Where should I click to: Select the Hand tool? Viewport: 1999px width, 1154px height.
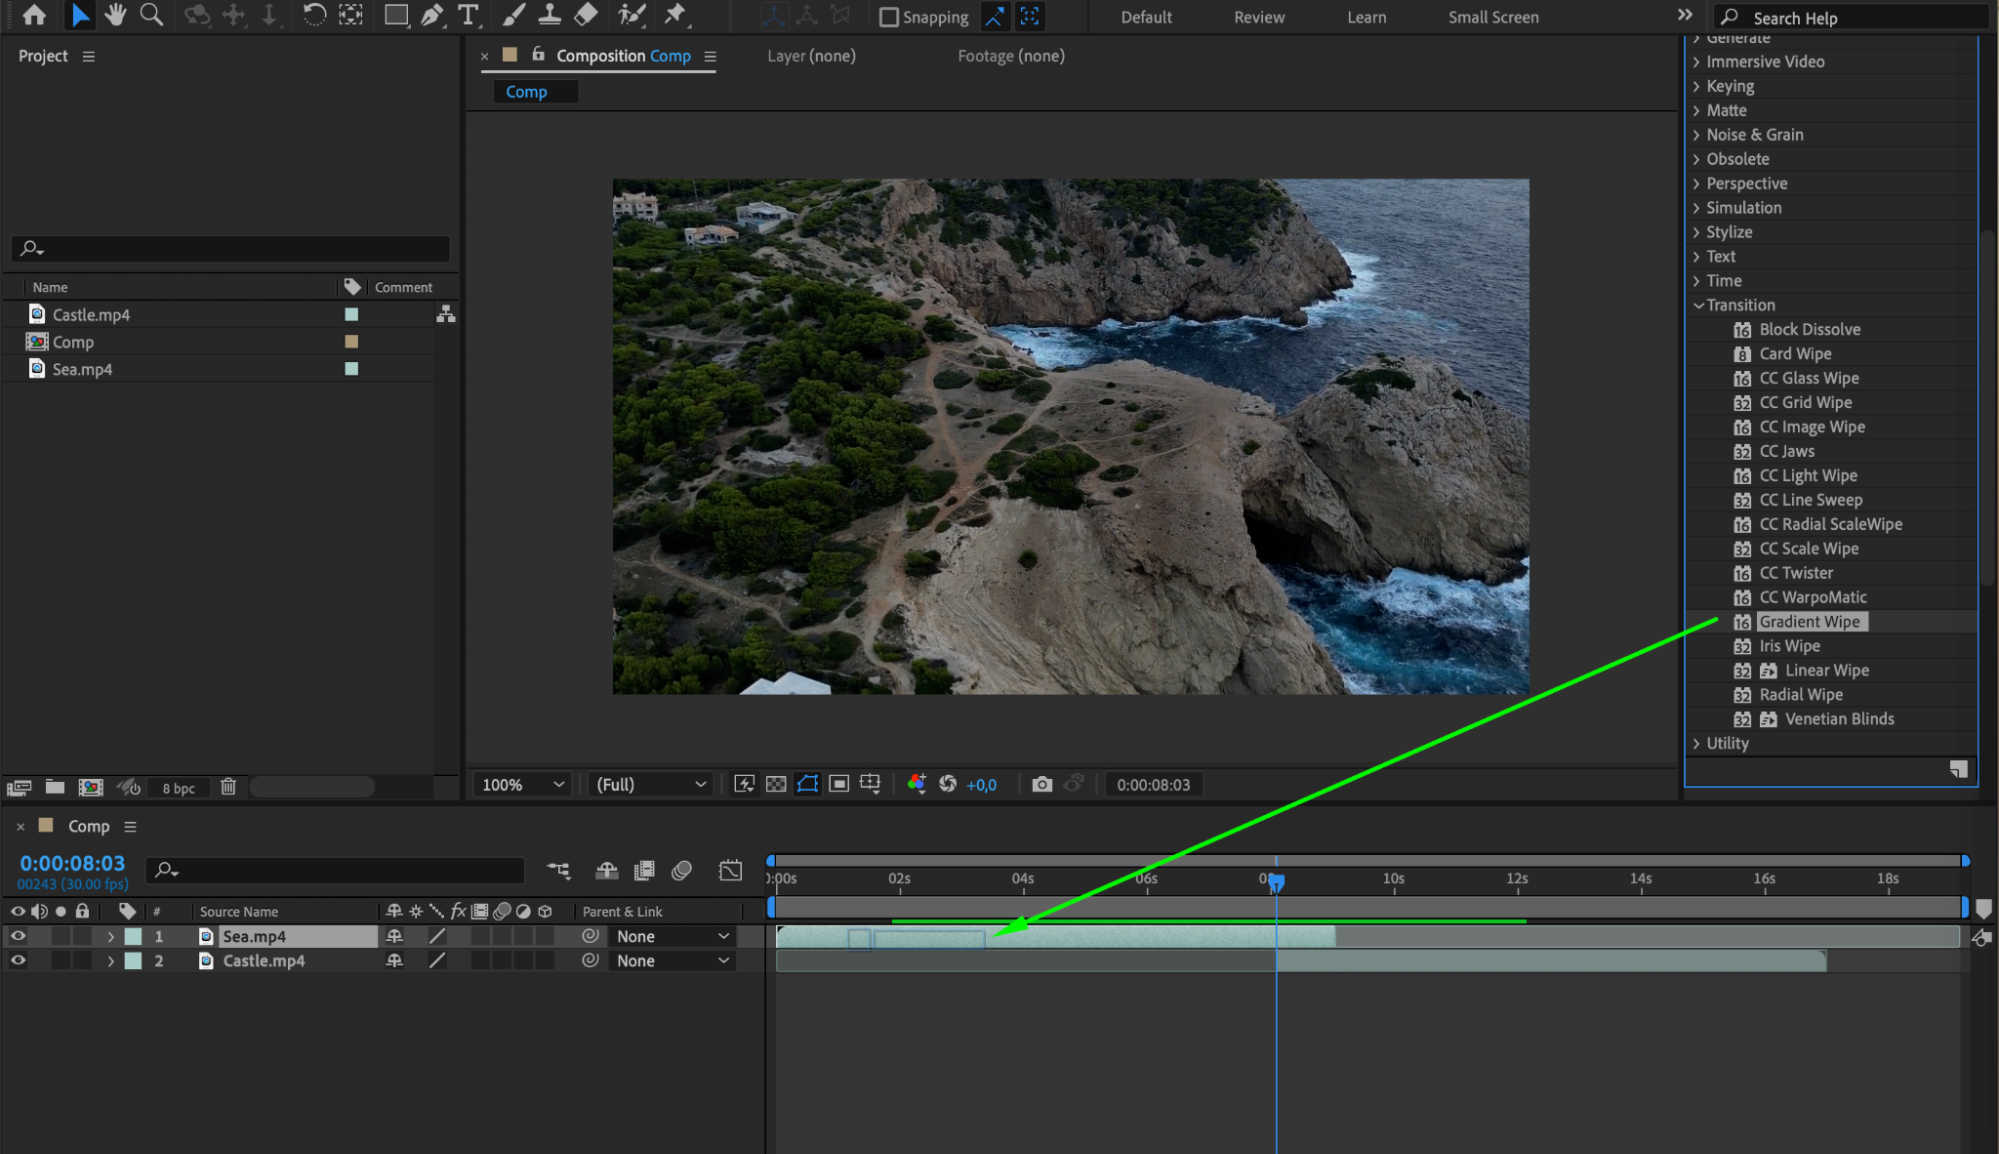click(115, 15)
